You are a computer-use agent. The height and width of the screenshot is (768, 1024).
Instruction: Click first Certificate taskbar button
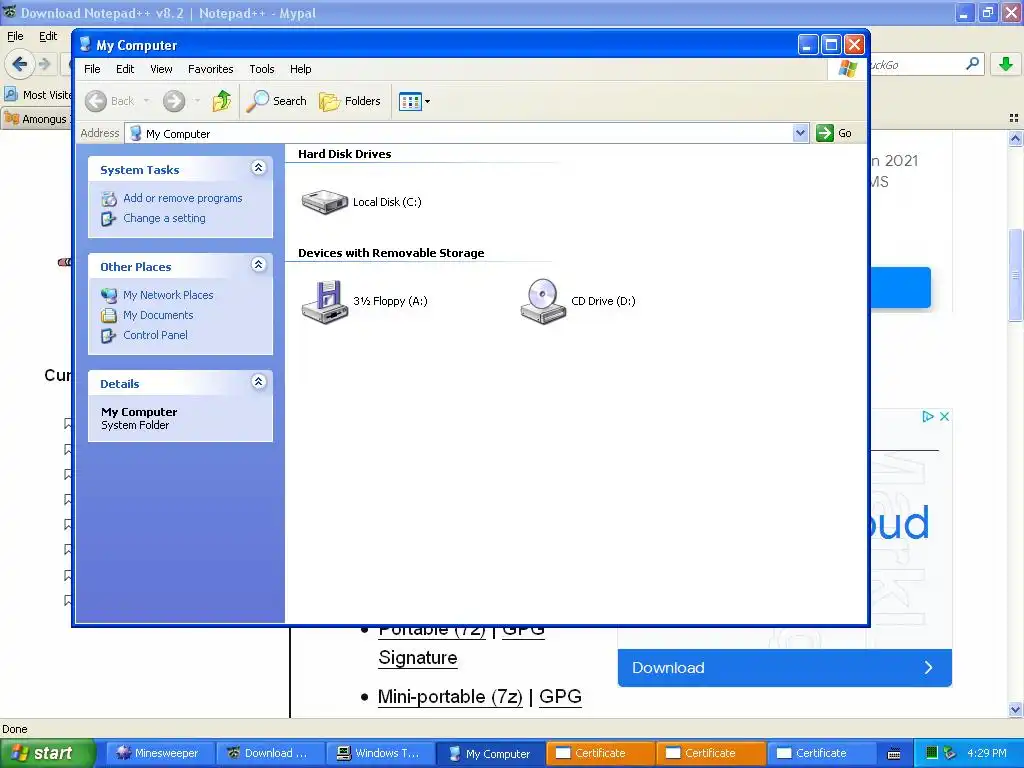(x=599, y=753)
